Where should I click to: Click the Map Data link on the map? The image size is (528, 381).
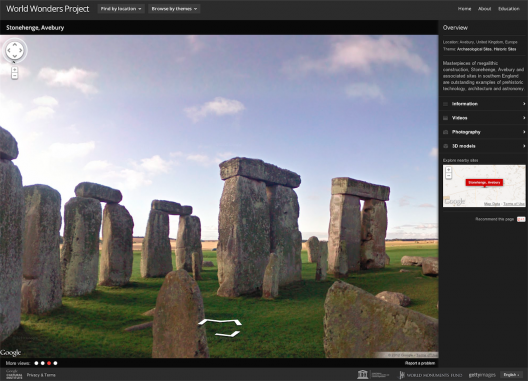coord(492,204)
